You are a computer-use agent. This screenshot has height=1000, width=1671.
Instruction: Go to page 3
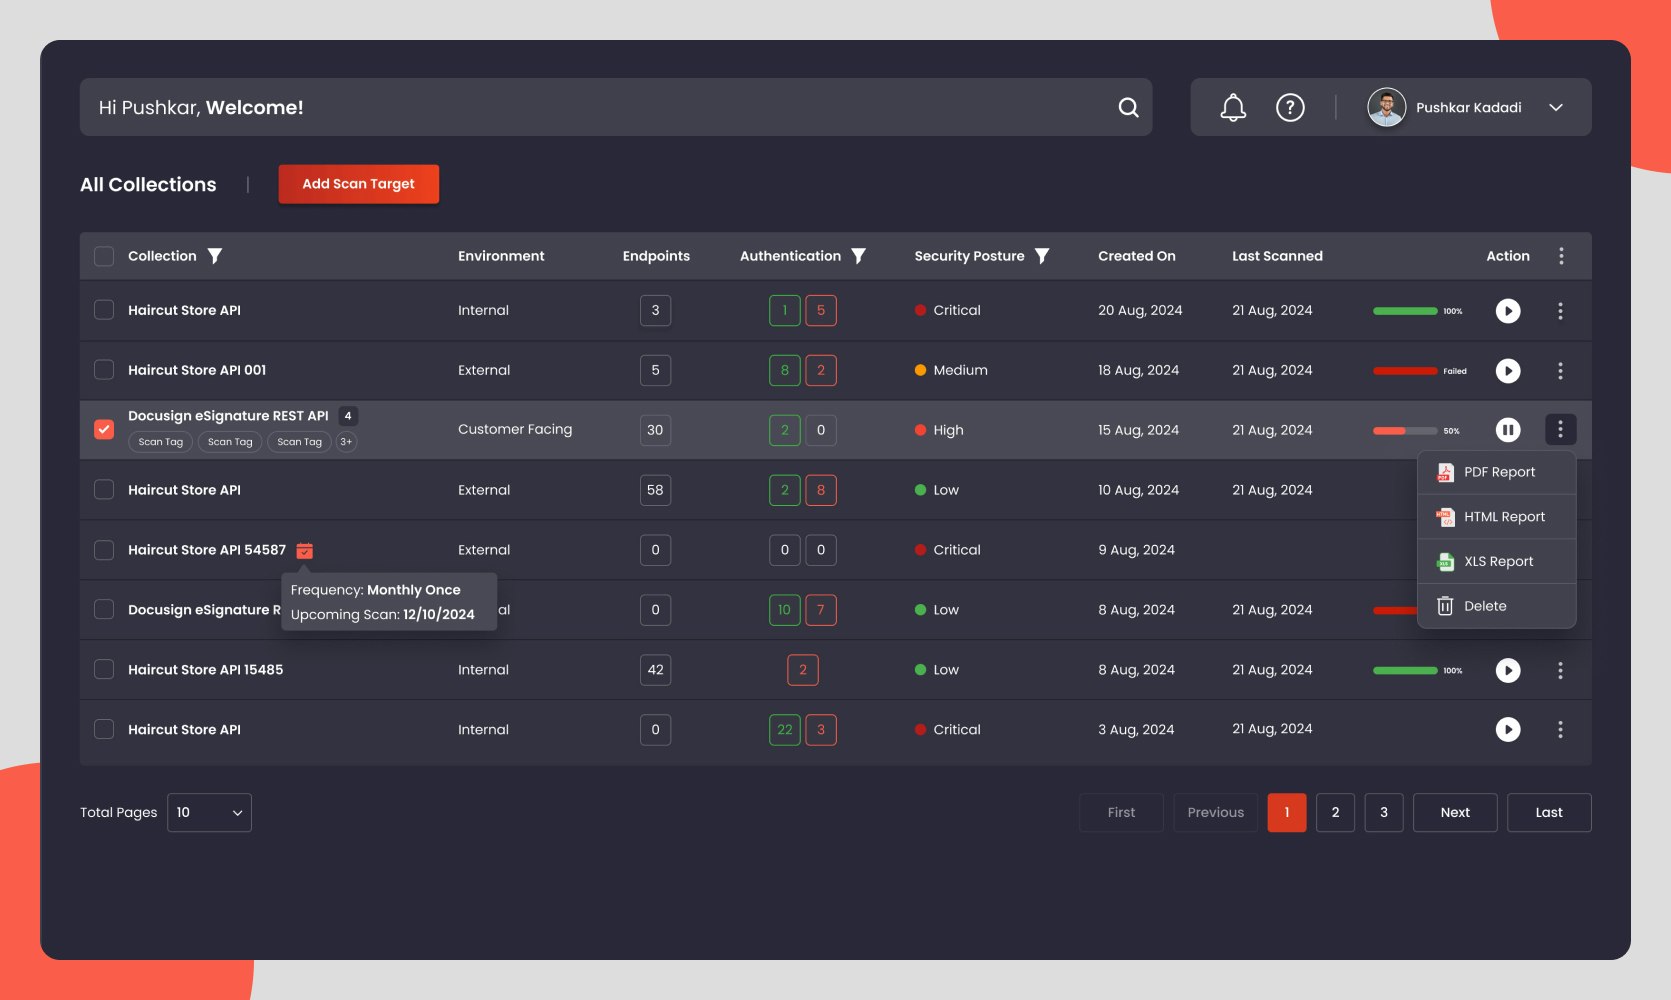click(x=1384, y=812)
